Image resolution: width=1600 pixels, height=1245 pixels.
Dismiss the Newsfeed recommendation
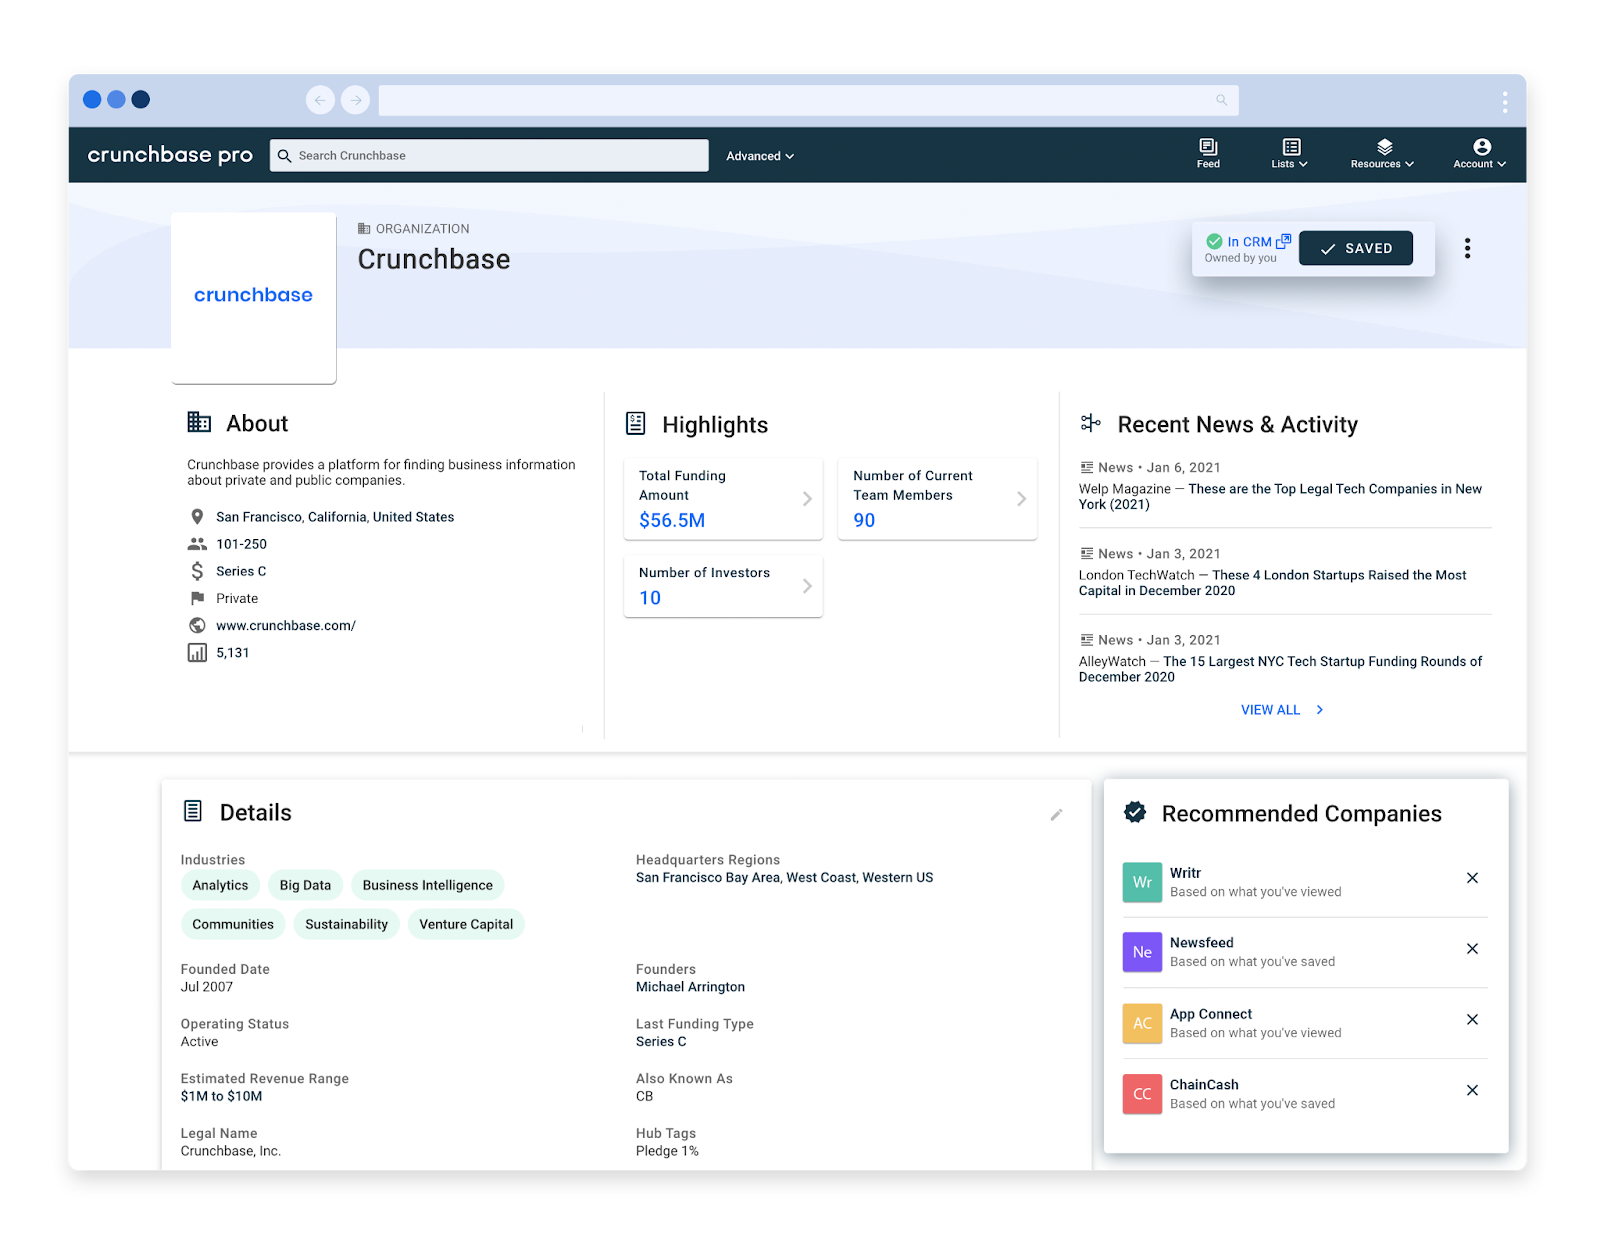pyautogui.click(x=1472, y=949)
